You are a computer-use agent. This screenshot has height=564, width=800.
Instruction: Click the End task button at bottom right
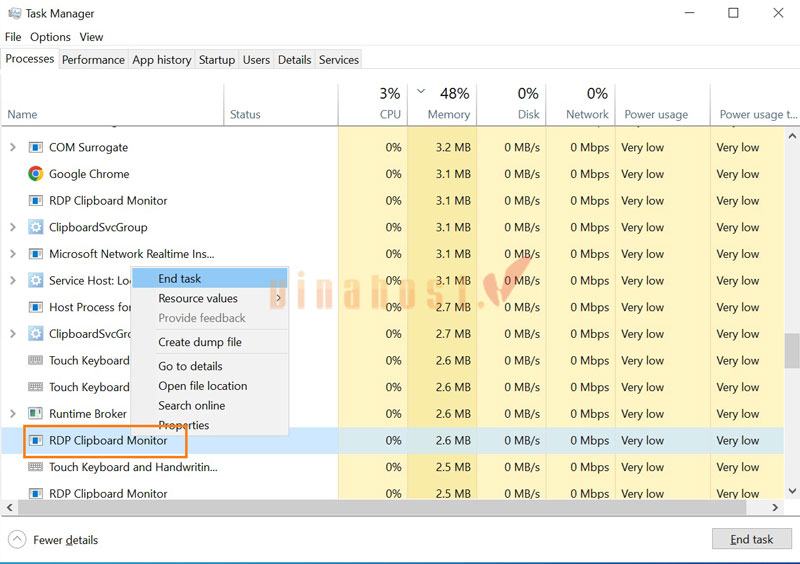pyautogui.click(x=751, y=539)
